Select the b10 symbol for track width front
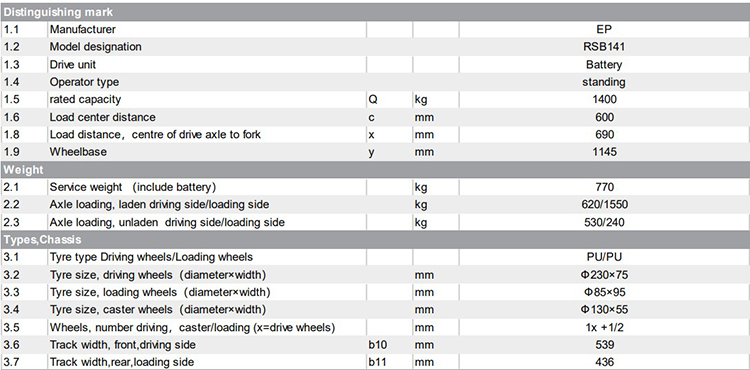750x370 pixels. [377, 345]
